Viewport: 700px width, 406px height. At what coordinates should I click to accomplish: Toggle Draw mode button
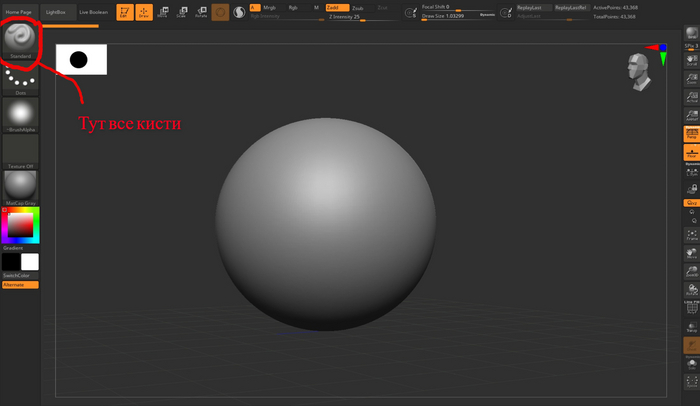(x=143, y=12)
